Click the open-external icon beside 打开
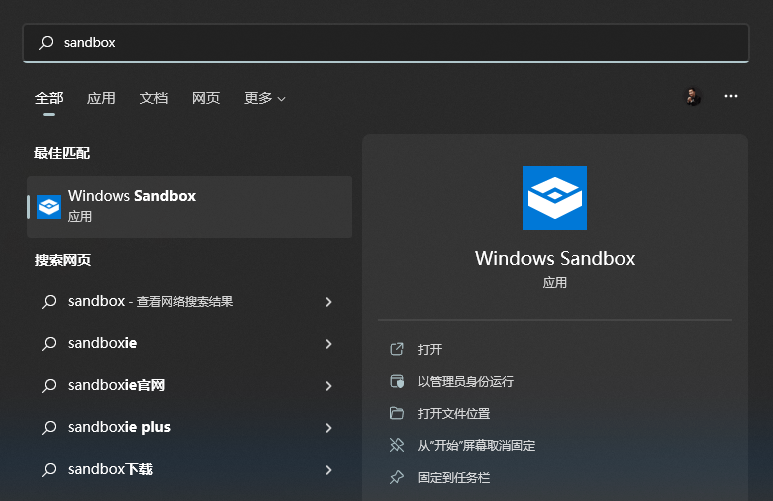Image resolution: width=773 pixels, height=501 pixels. (397, 349)
